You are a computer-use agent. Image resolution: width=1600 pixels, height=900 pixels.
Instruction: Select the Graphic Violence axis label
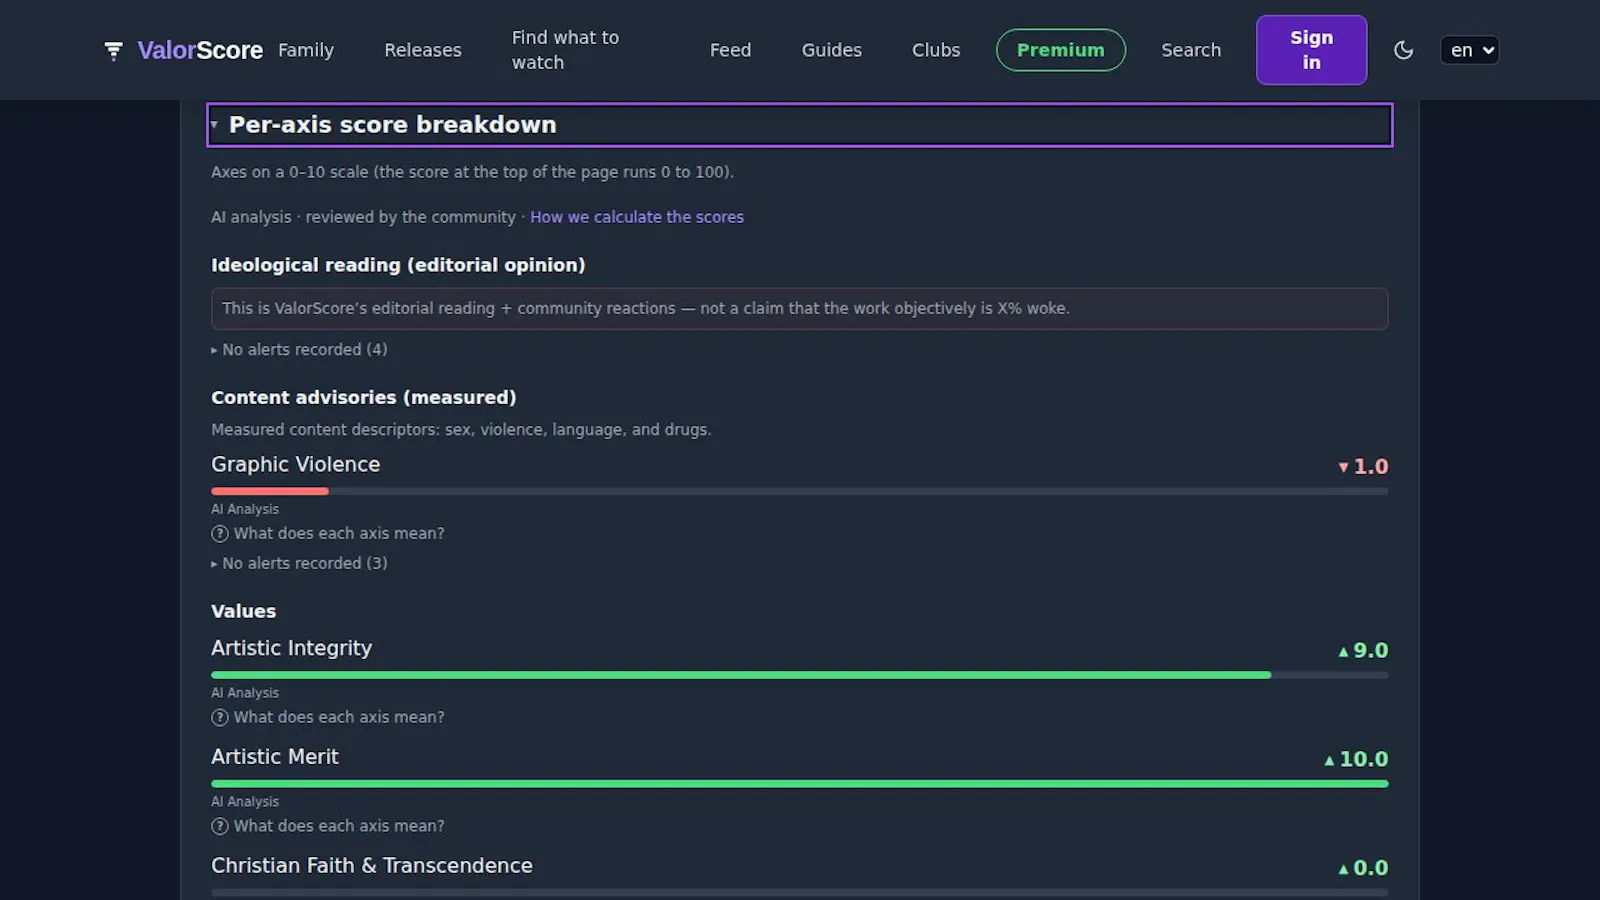(296, 464)
